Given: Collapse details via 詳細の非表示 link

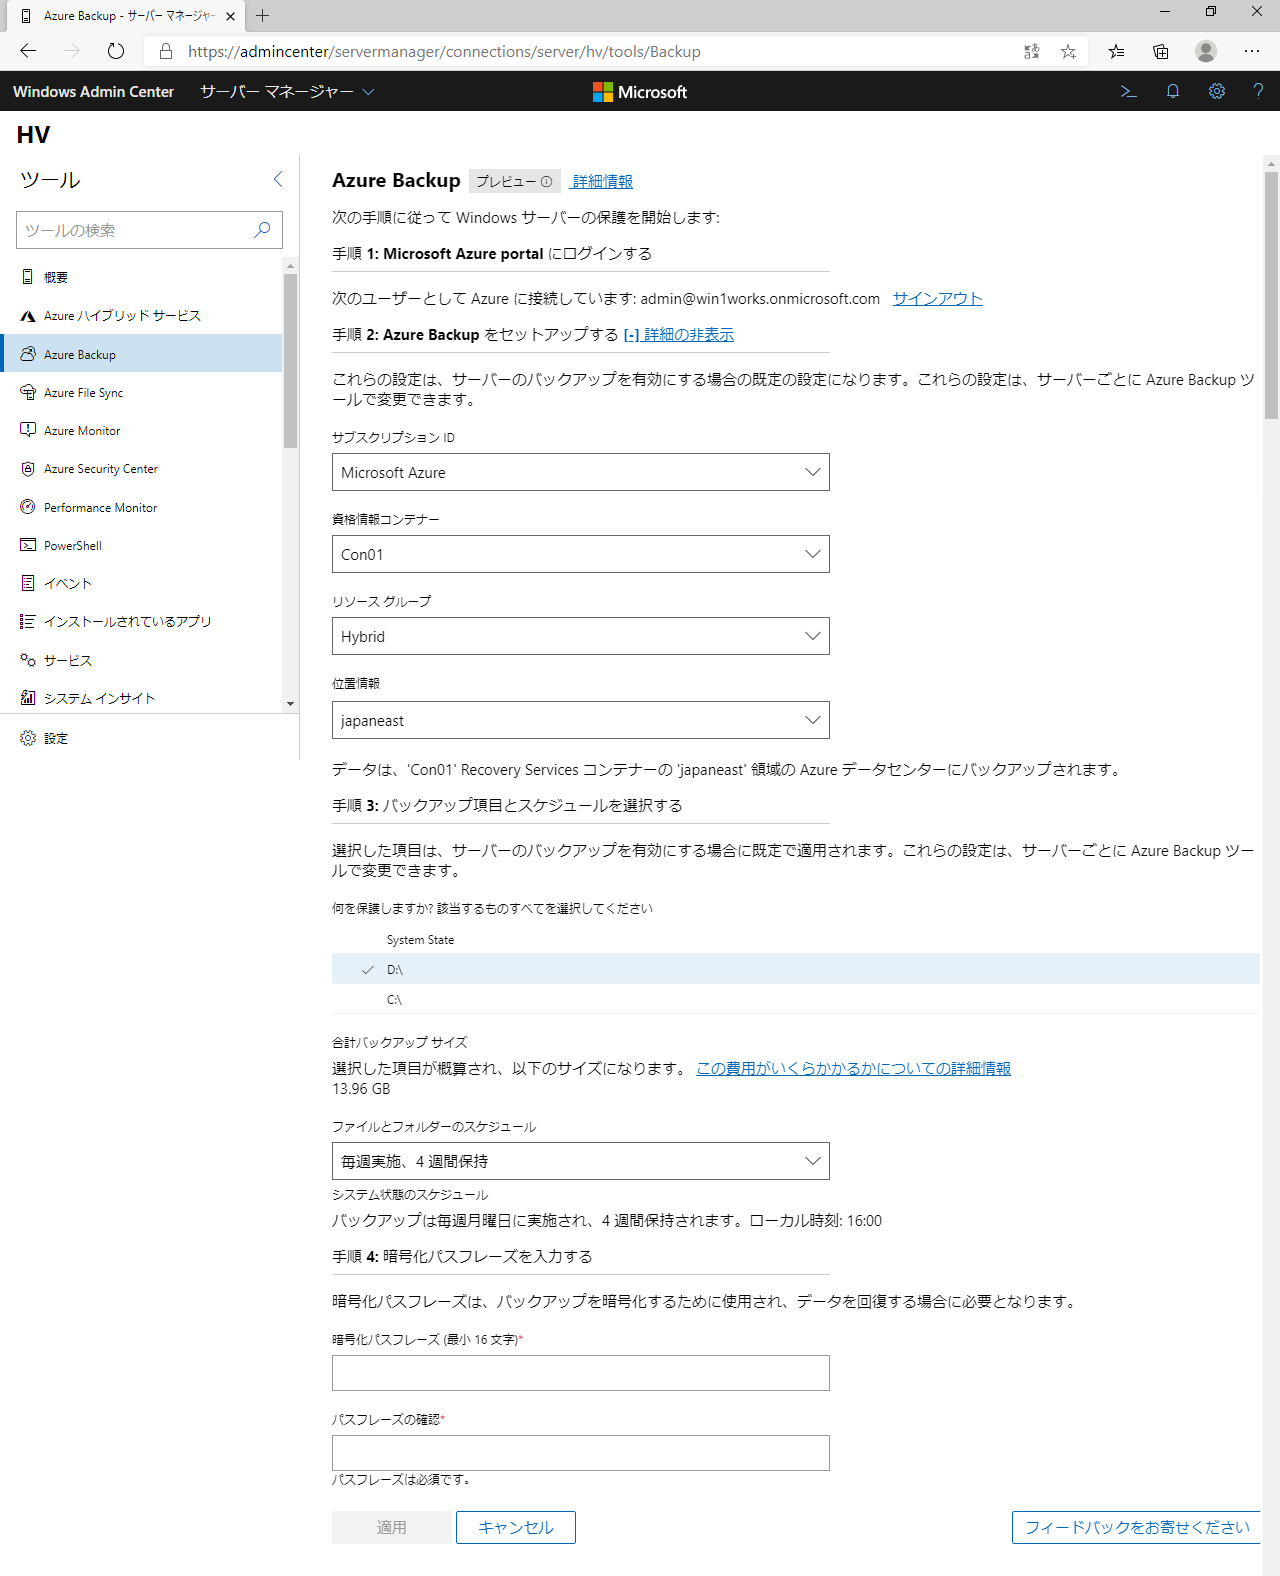Looking at the screenshot, I should click(x=679, y=335).
